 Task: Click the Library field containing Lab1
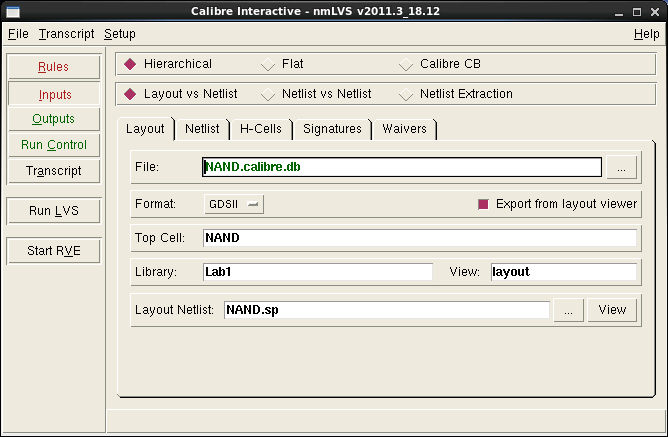point(318,272)
